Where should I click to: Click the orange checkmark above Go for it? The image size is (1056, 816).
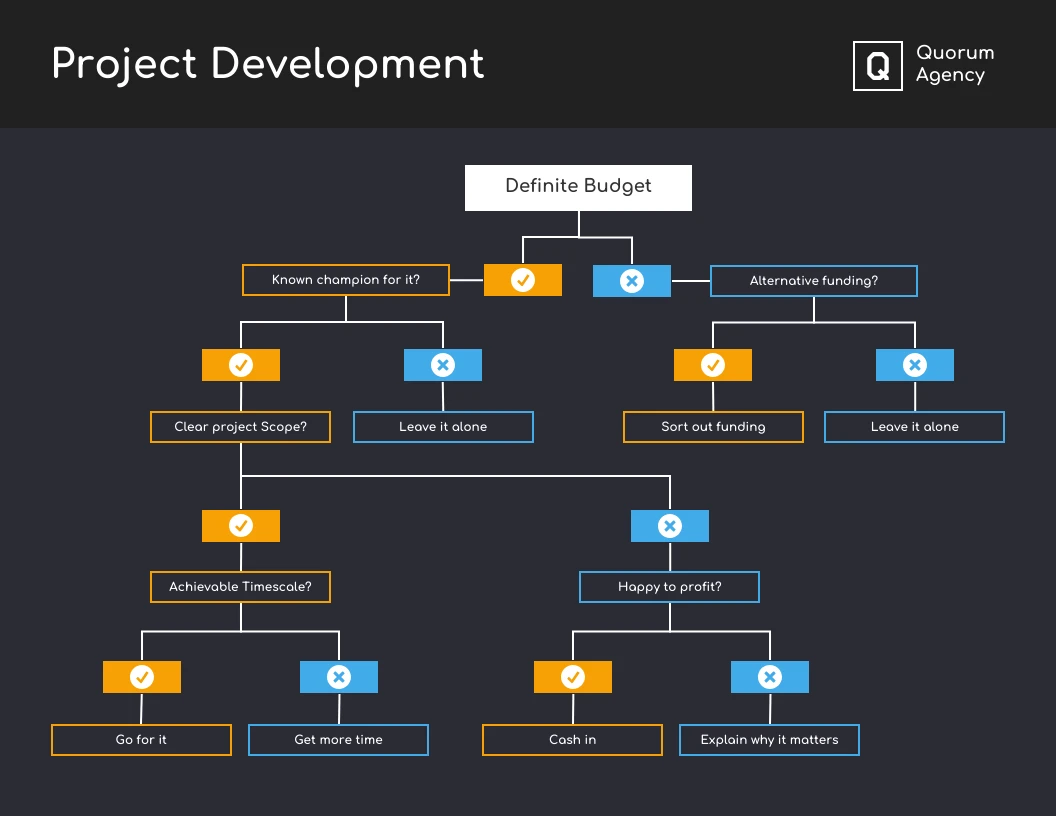pyautogui.click(x=141, y=676)
